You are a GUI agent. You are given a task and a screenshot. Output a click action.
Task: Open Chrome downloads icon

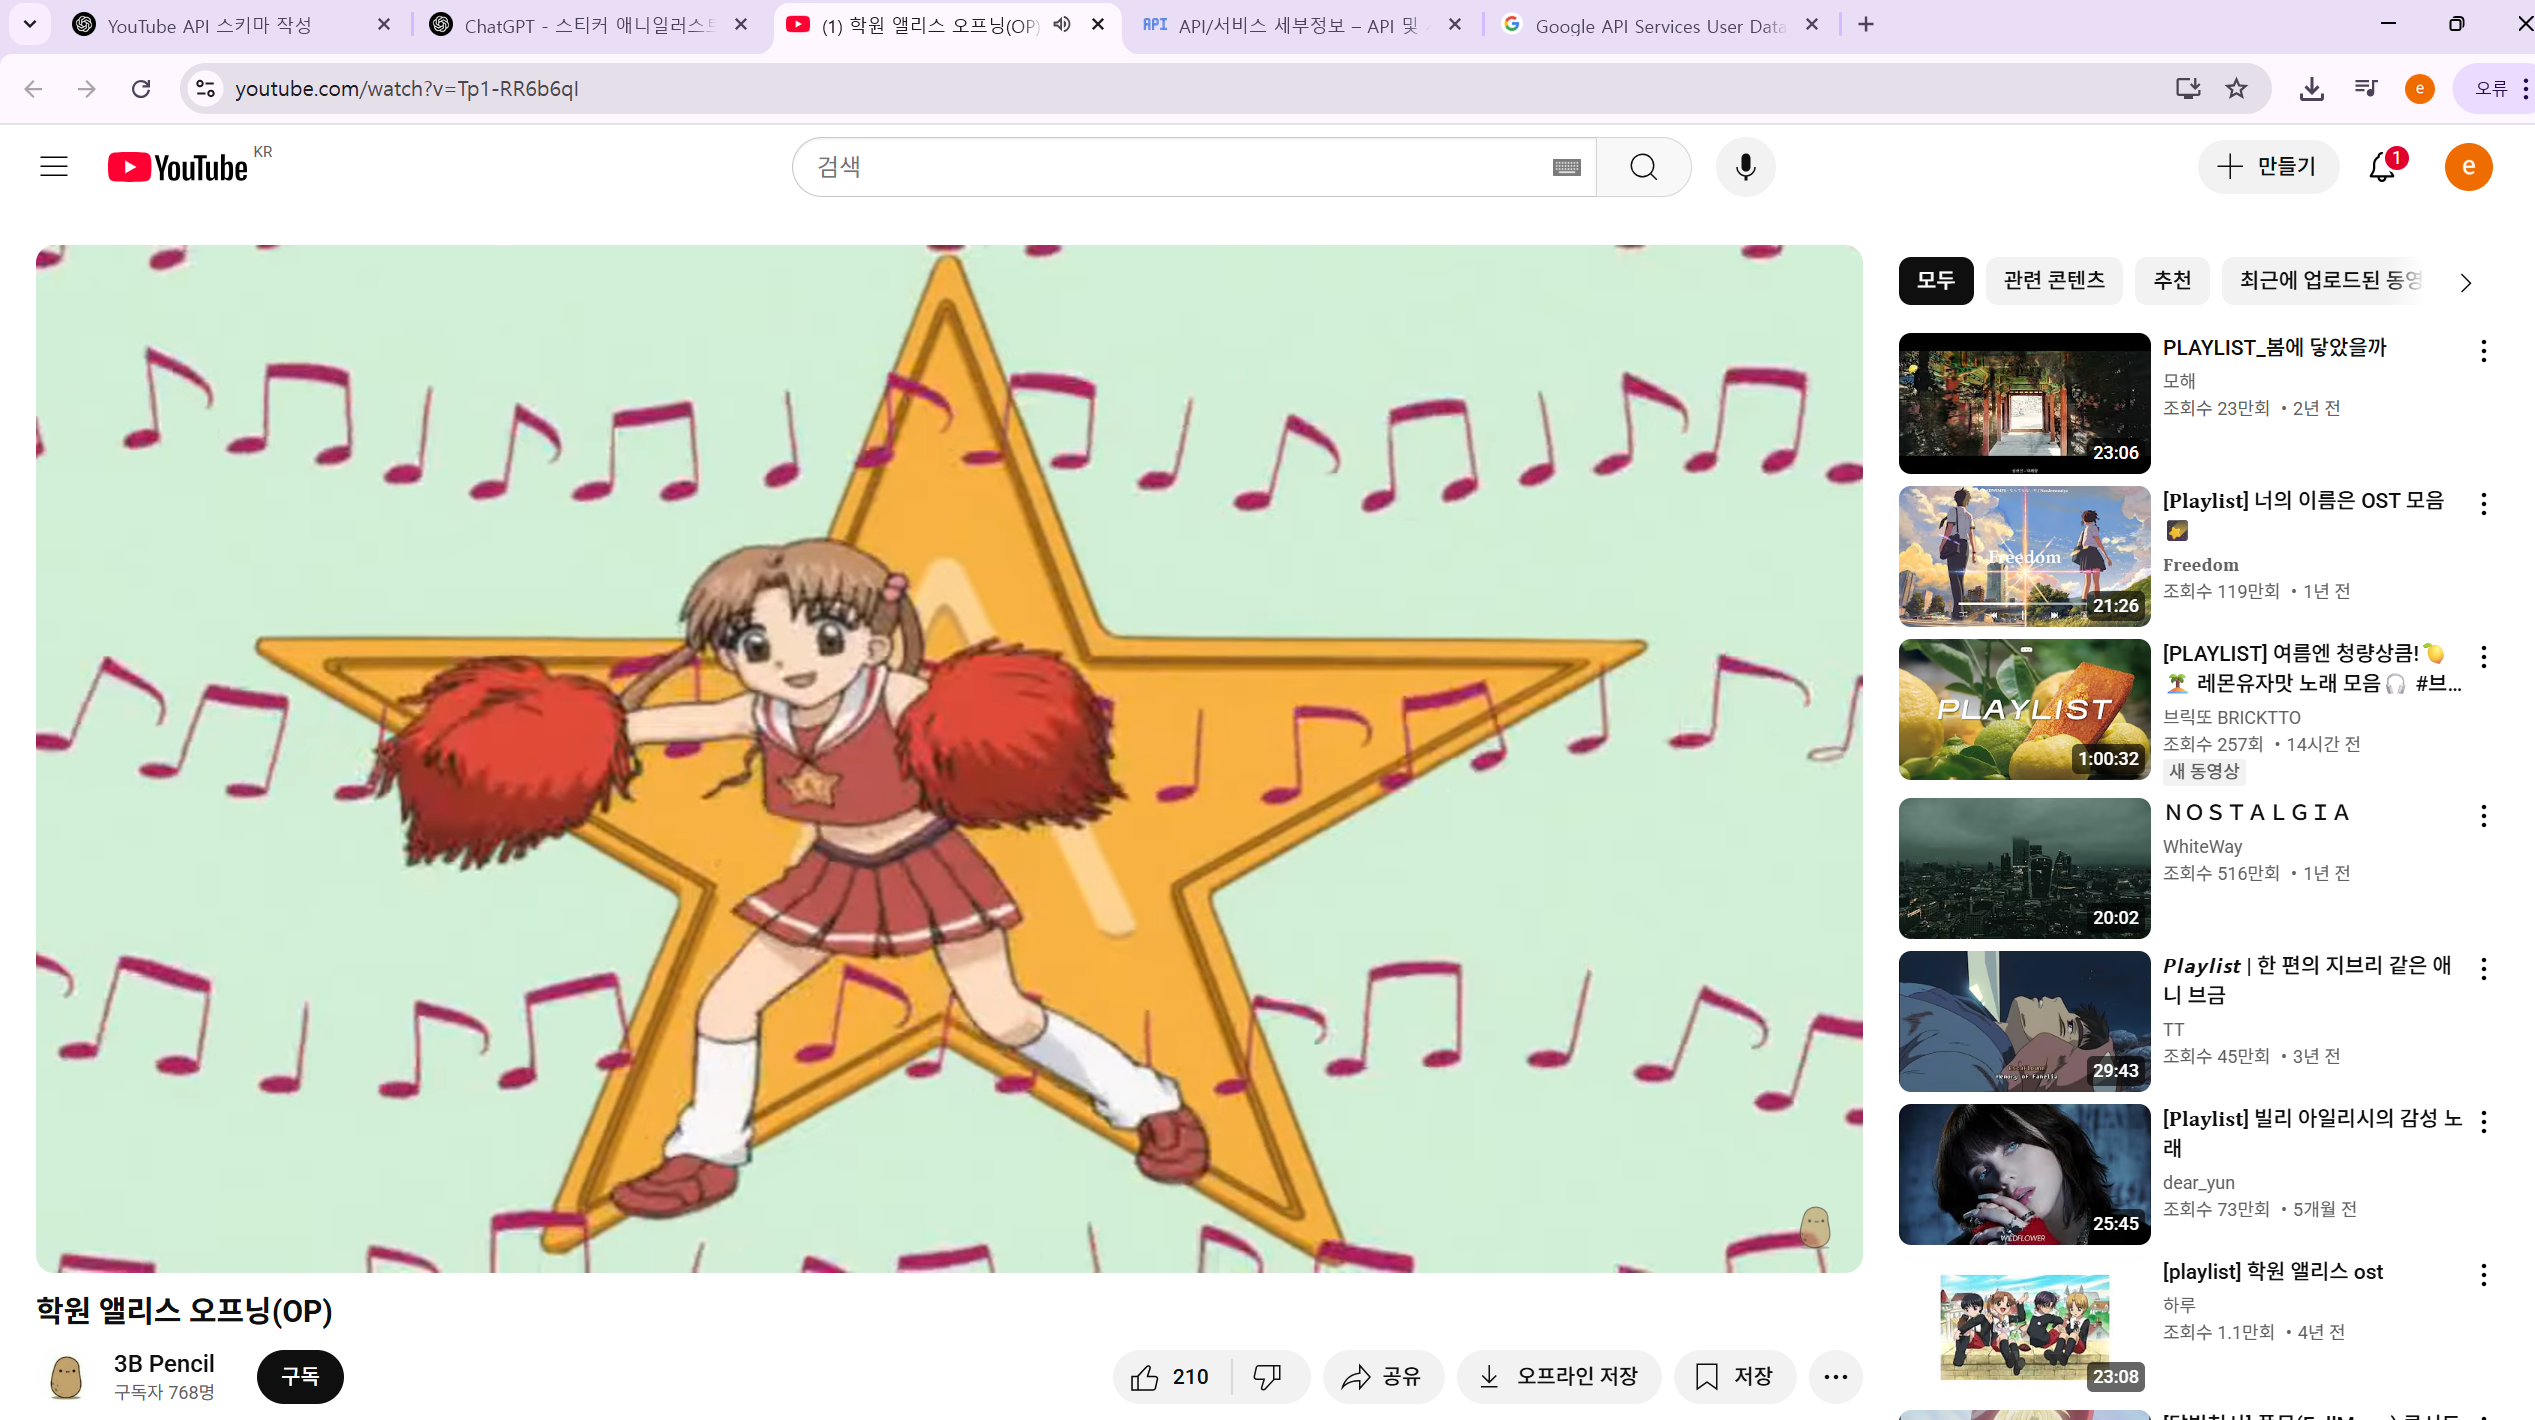click(2311, 89)
